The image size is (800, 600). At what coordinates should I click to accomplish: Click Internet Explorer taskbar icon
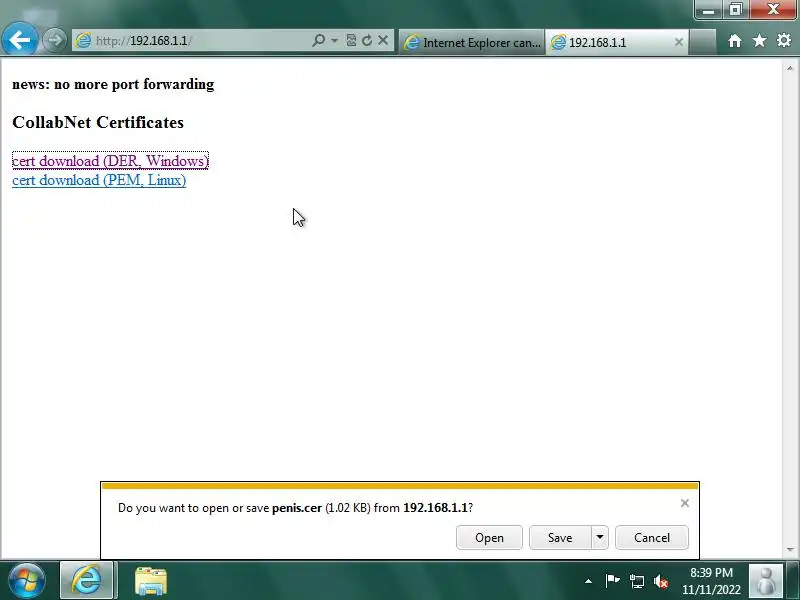pos(86,581)
